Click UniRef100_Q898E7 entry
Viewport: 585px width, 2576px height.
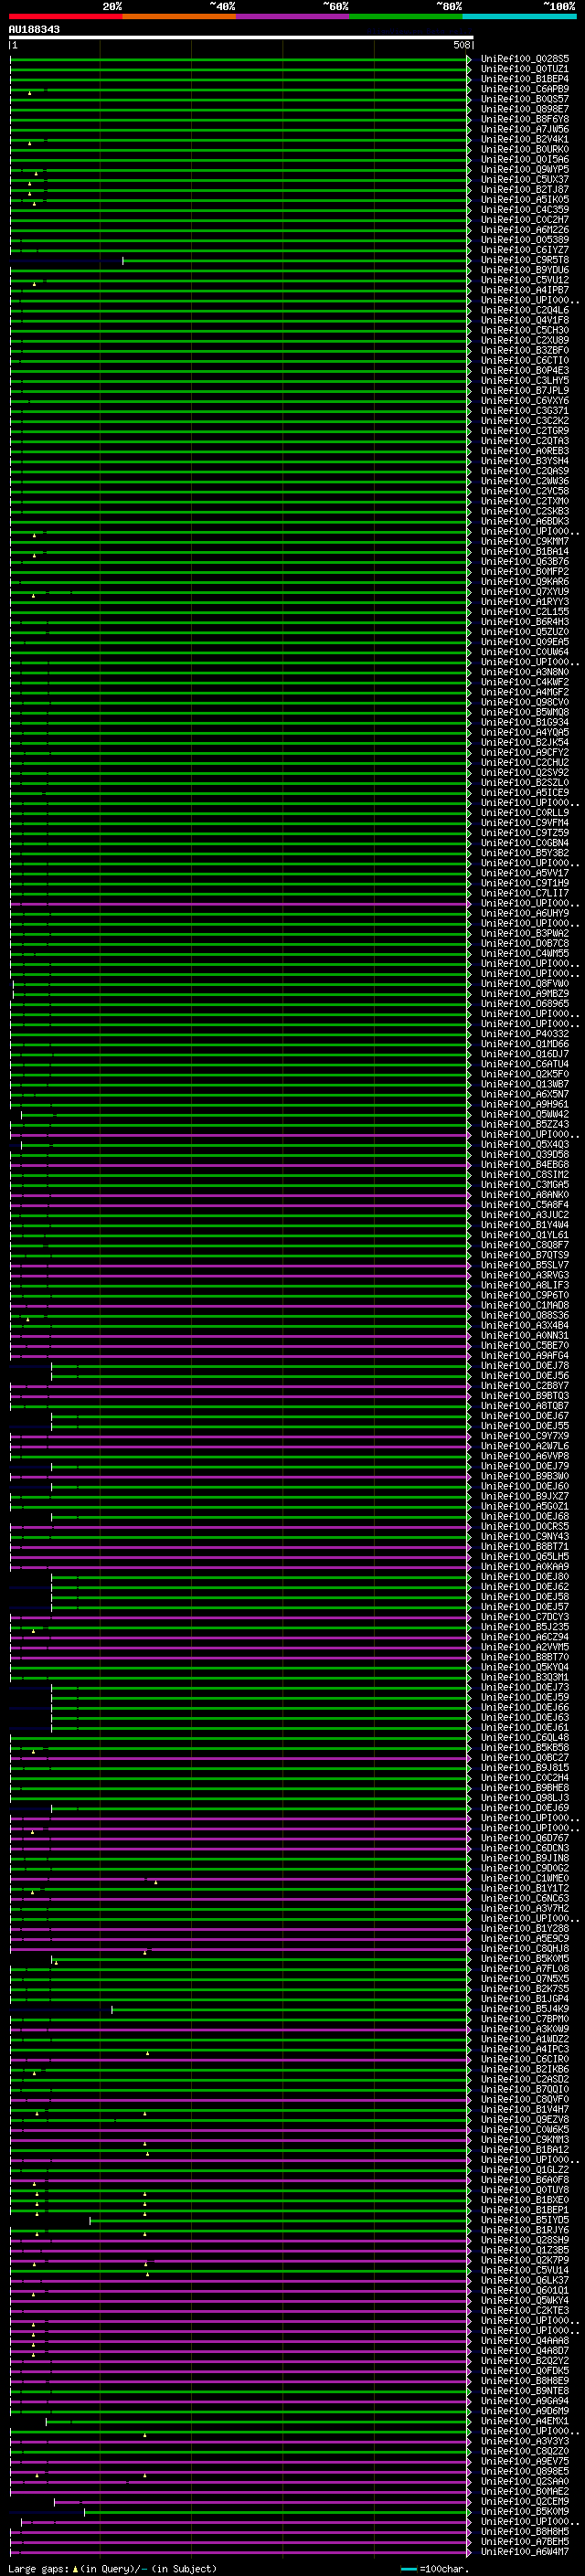point(524,110)
